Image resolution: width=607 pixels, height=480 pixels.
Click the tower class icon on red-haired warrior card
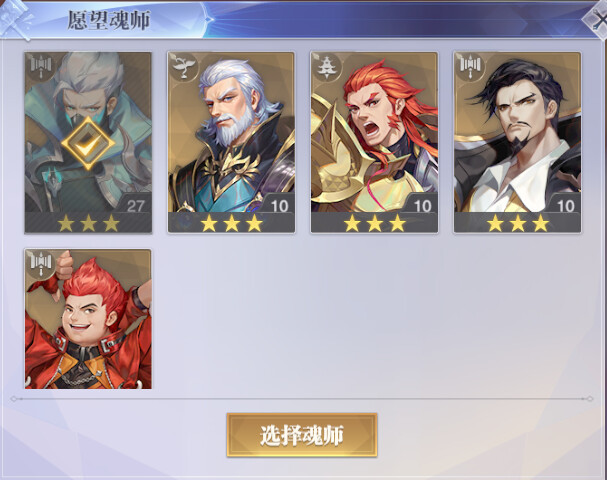coord(328,67)
